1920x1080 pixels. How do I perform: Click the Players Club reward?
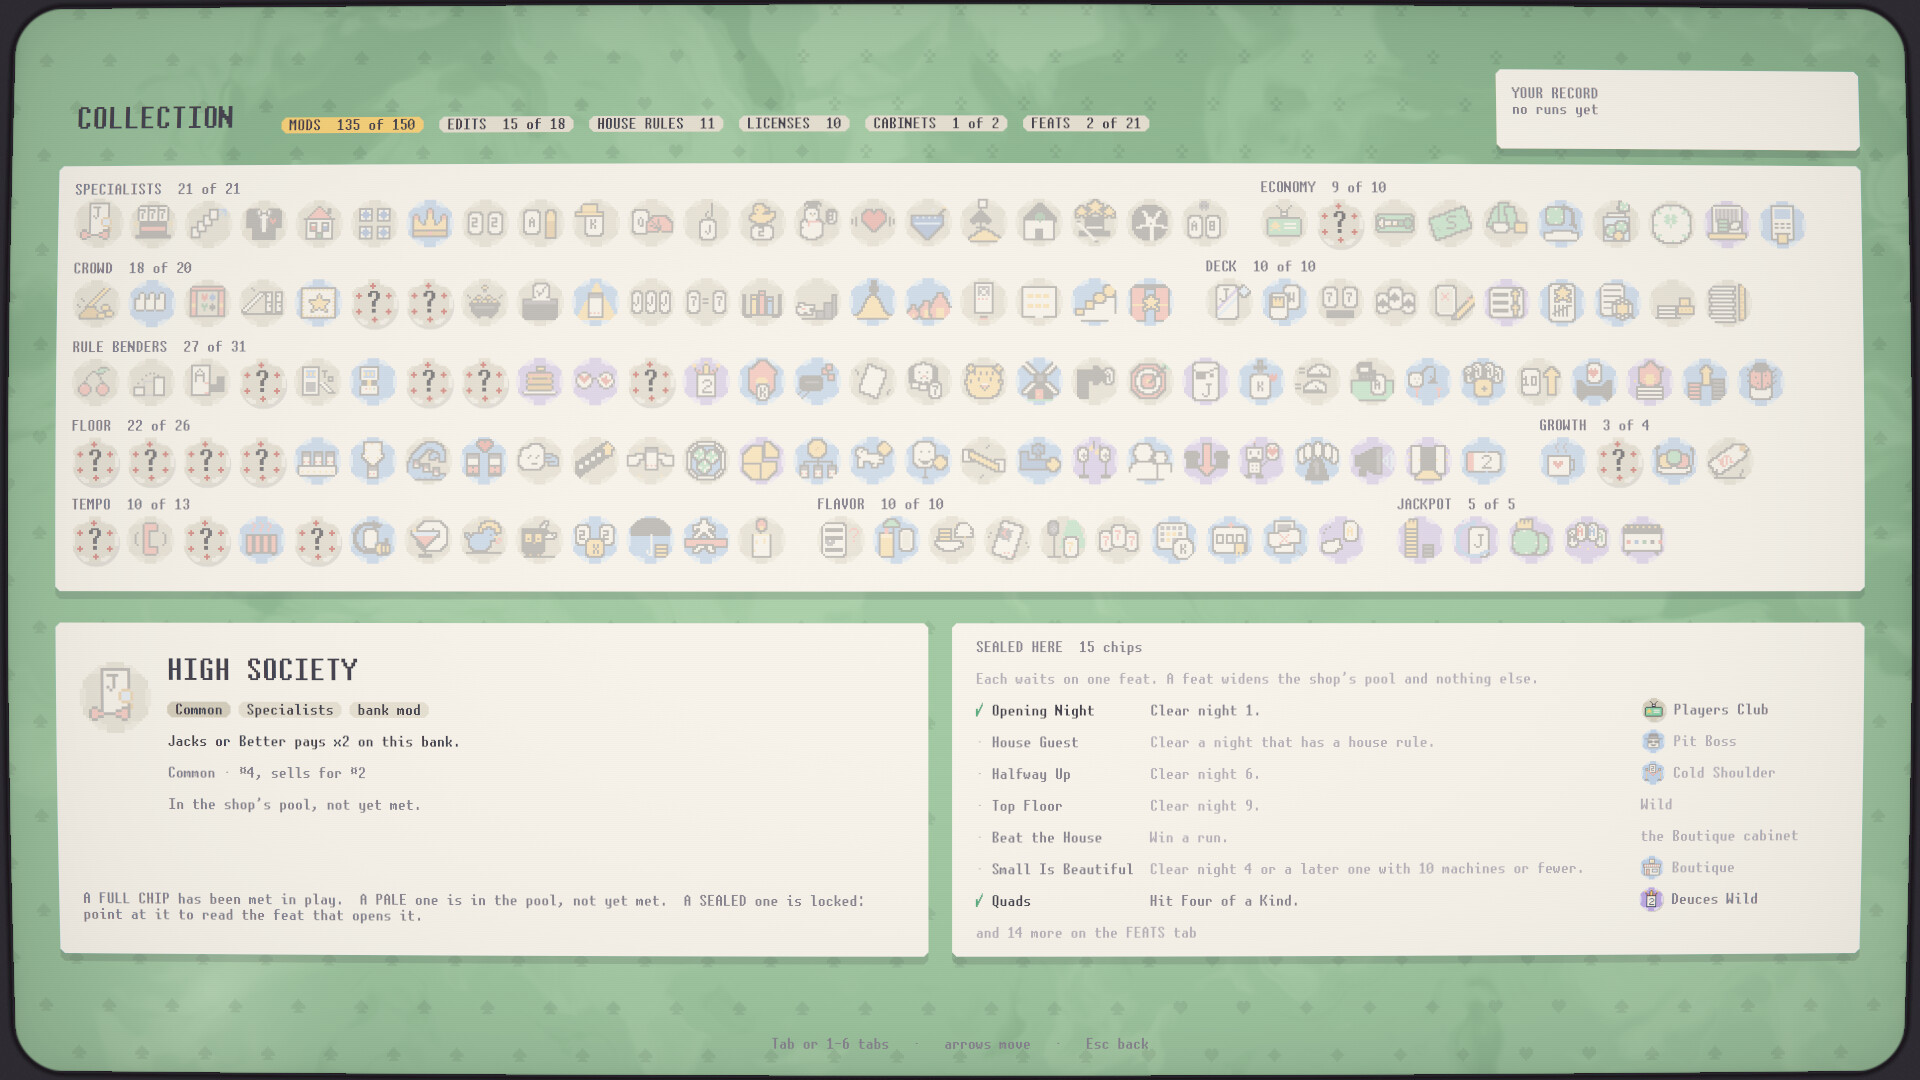(1706, 710)
